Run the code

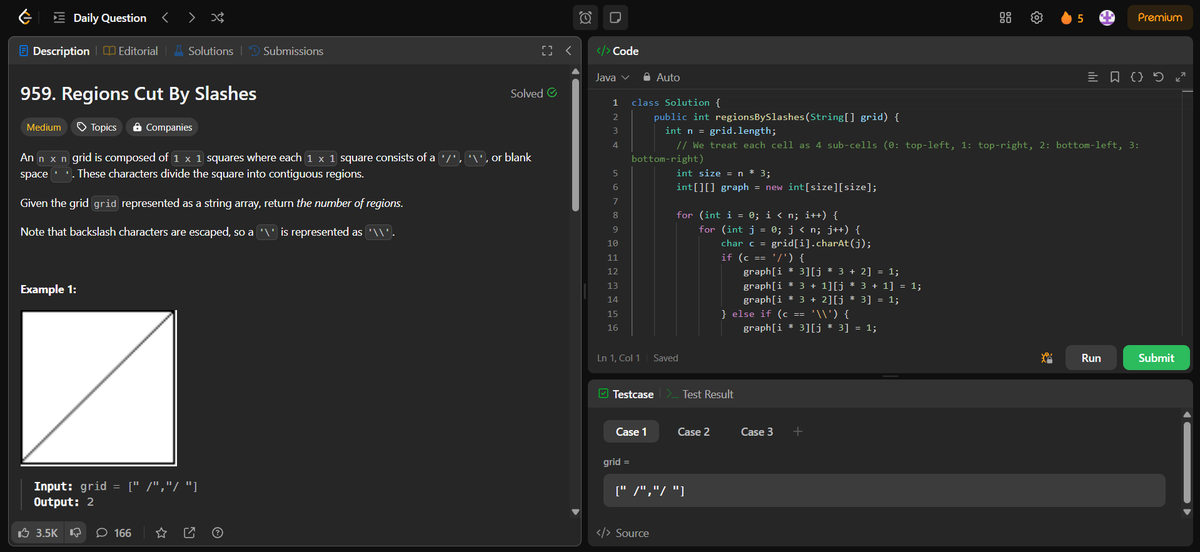(1091, 358)
